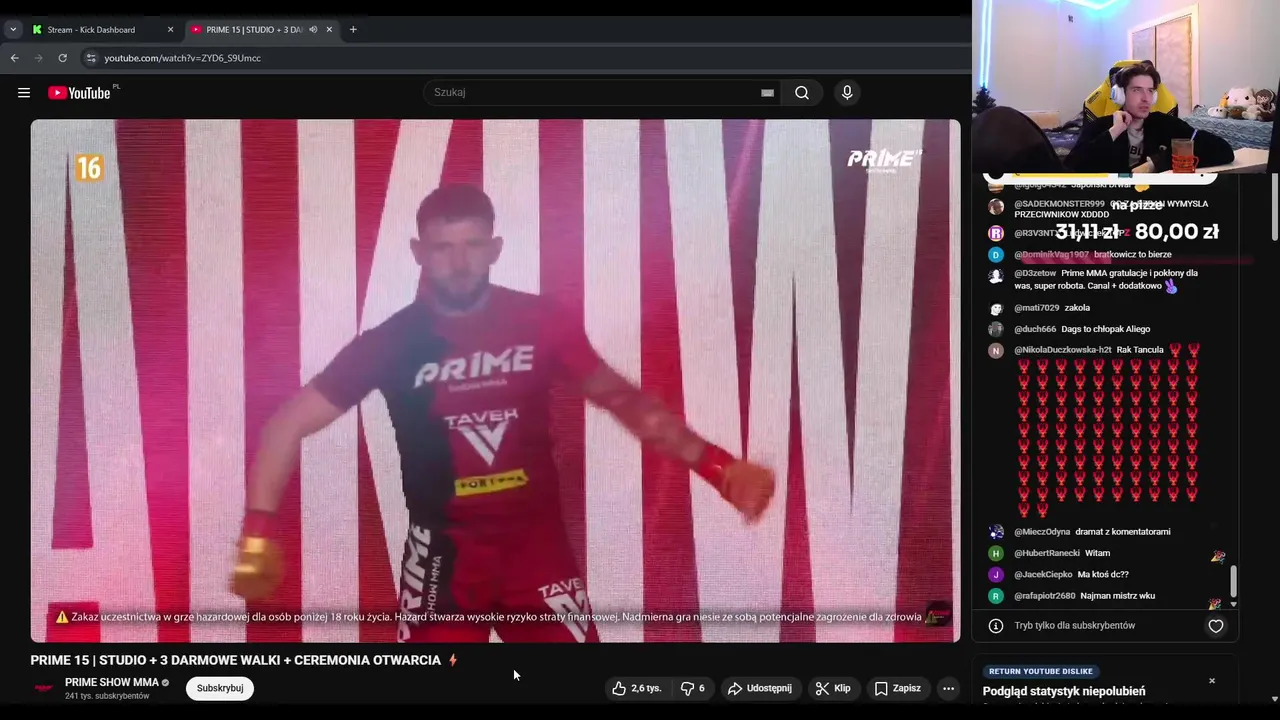The width and height of the screenshot is (1280, 720).
Task: View site information icon in address bar
Action: tap(91, 58)
